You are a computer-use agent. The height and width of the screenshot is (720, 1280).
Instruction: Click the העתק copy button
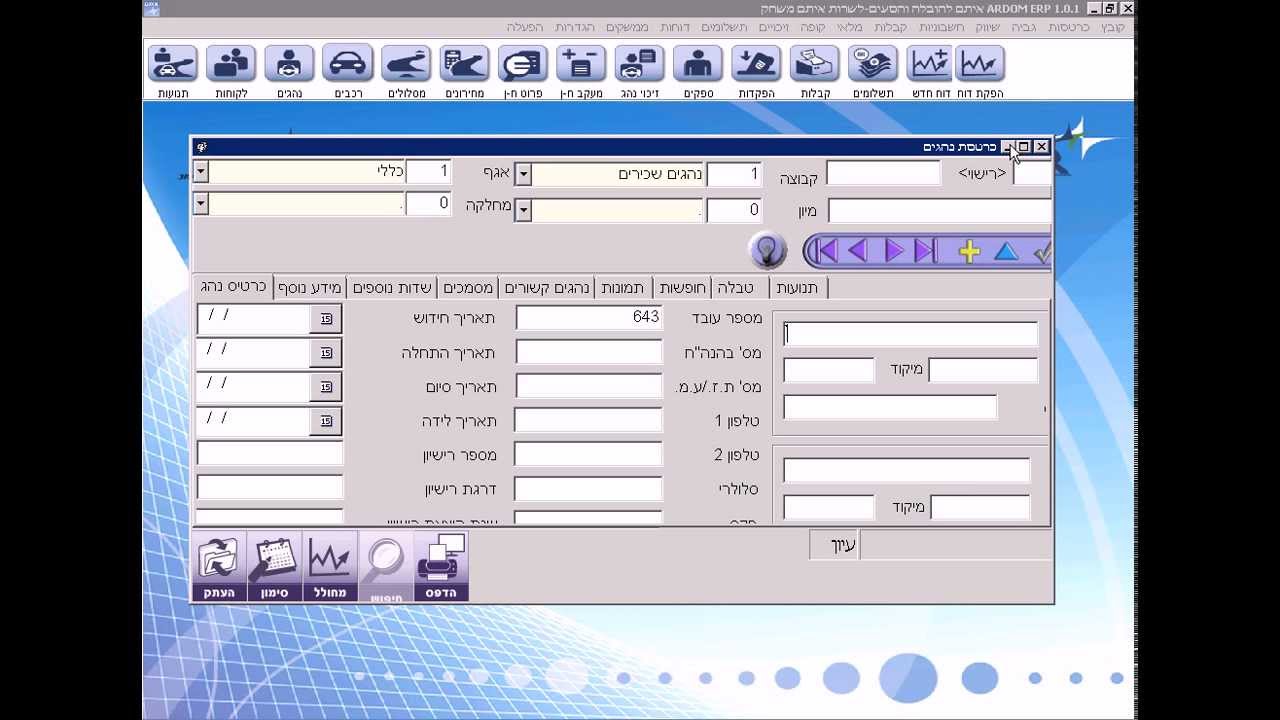click(x=219, y=567)
